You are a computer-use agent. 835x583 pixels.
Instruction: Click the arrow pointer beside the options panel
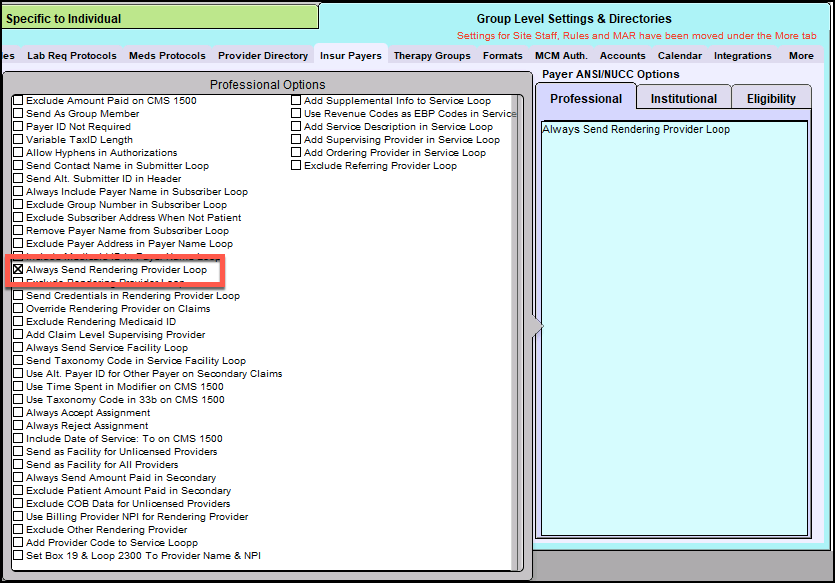click(x=537, y=326)
